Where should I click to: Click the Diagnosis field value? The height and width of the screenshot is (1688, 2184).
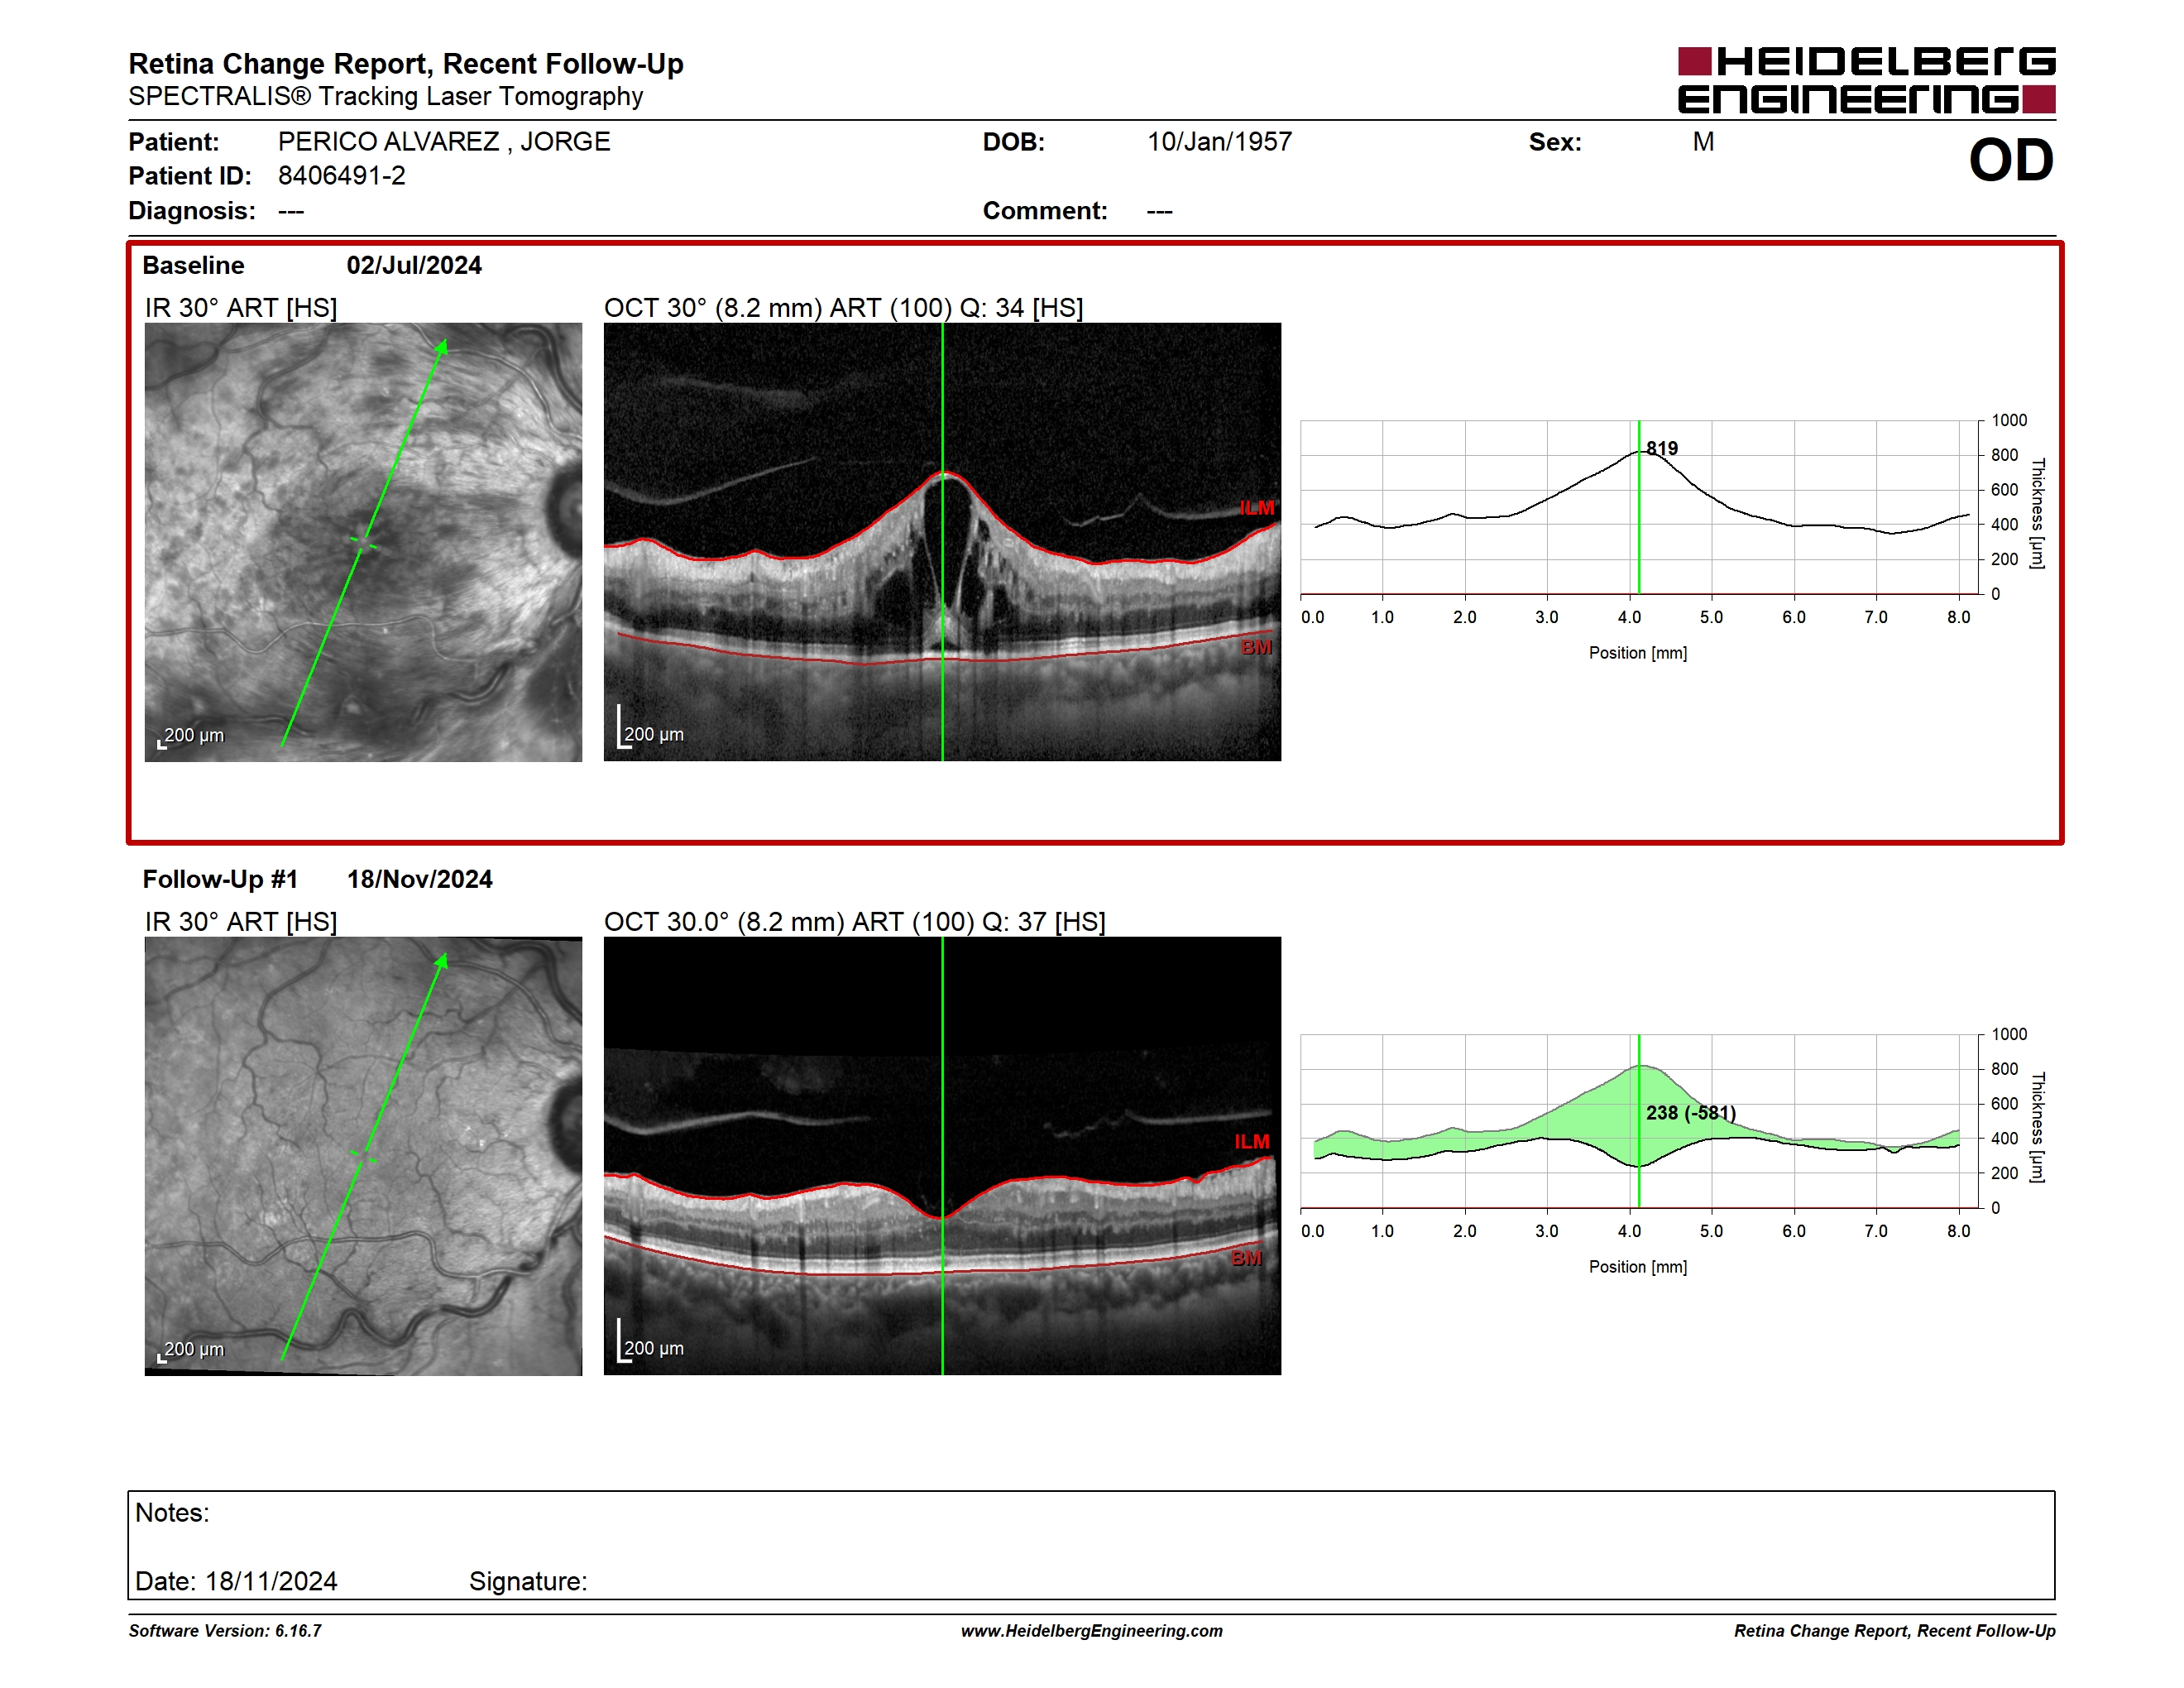tap(291, 211)
